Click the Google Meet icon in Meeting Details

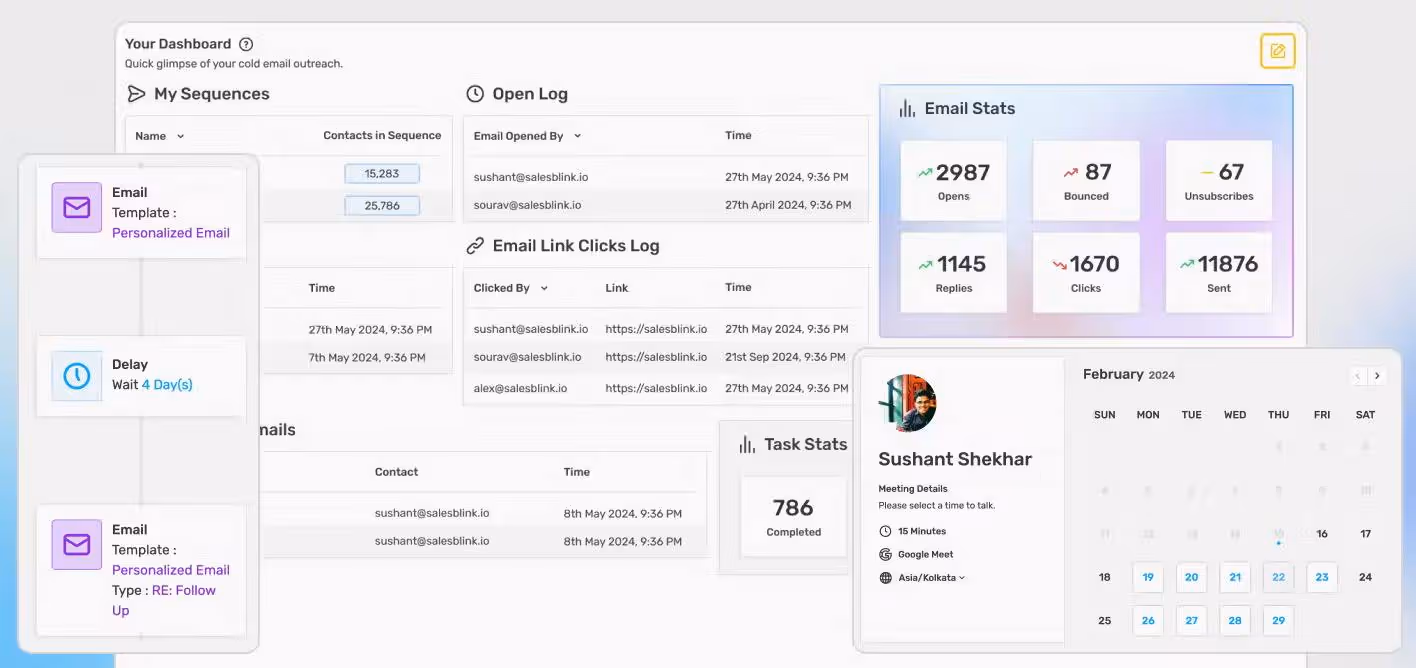pyautogui.click(x=886, y=554)
